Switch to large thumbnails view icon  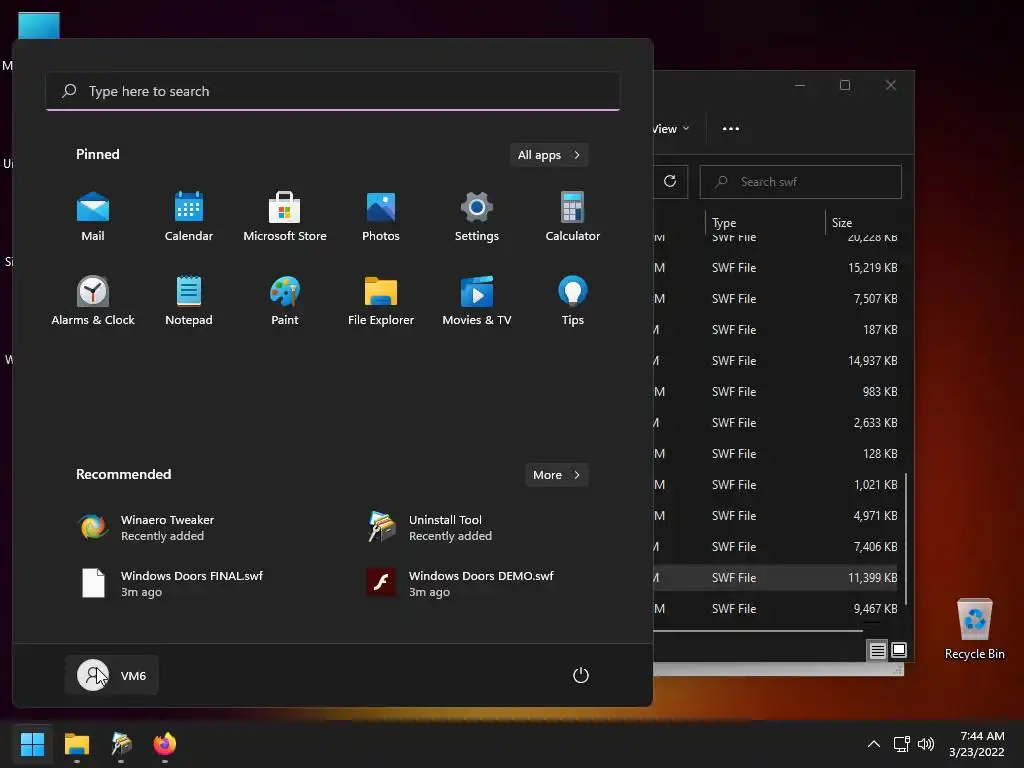(899, 650)
